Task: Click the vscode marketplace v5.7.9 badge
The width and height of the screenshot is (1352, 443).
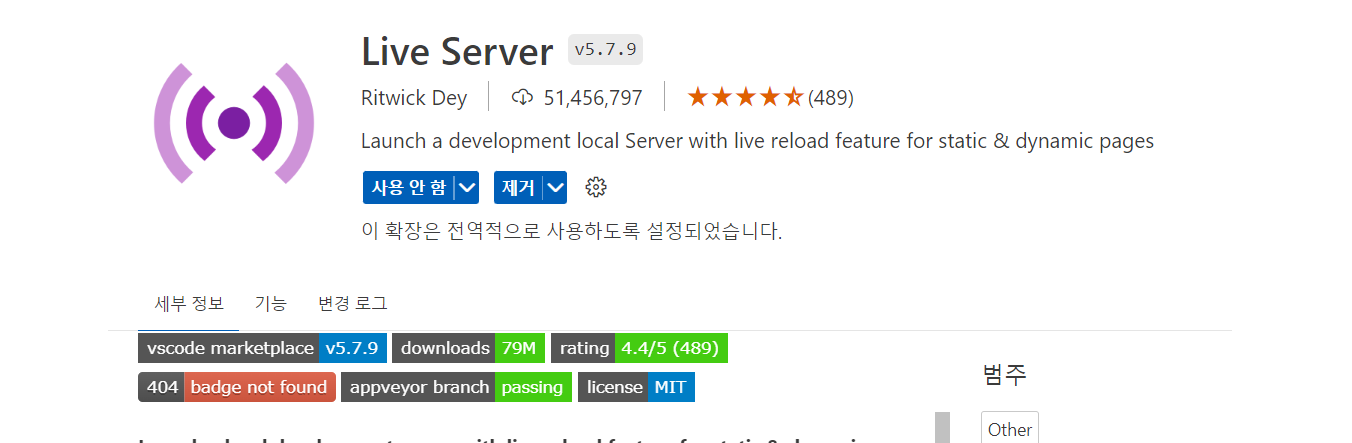Action: tap(262, 348)
